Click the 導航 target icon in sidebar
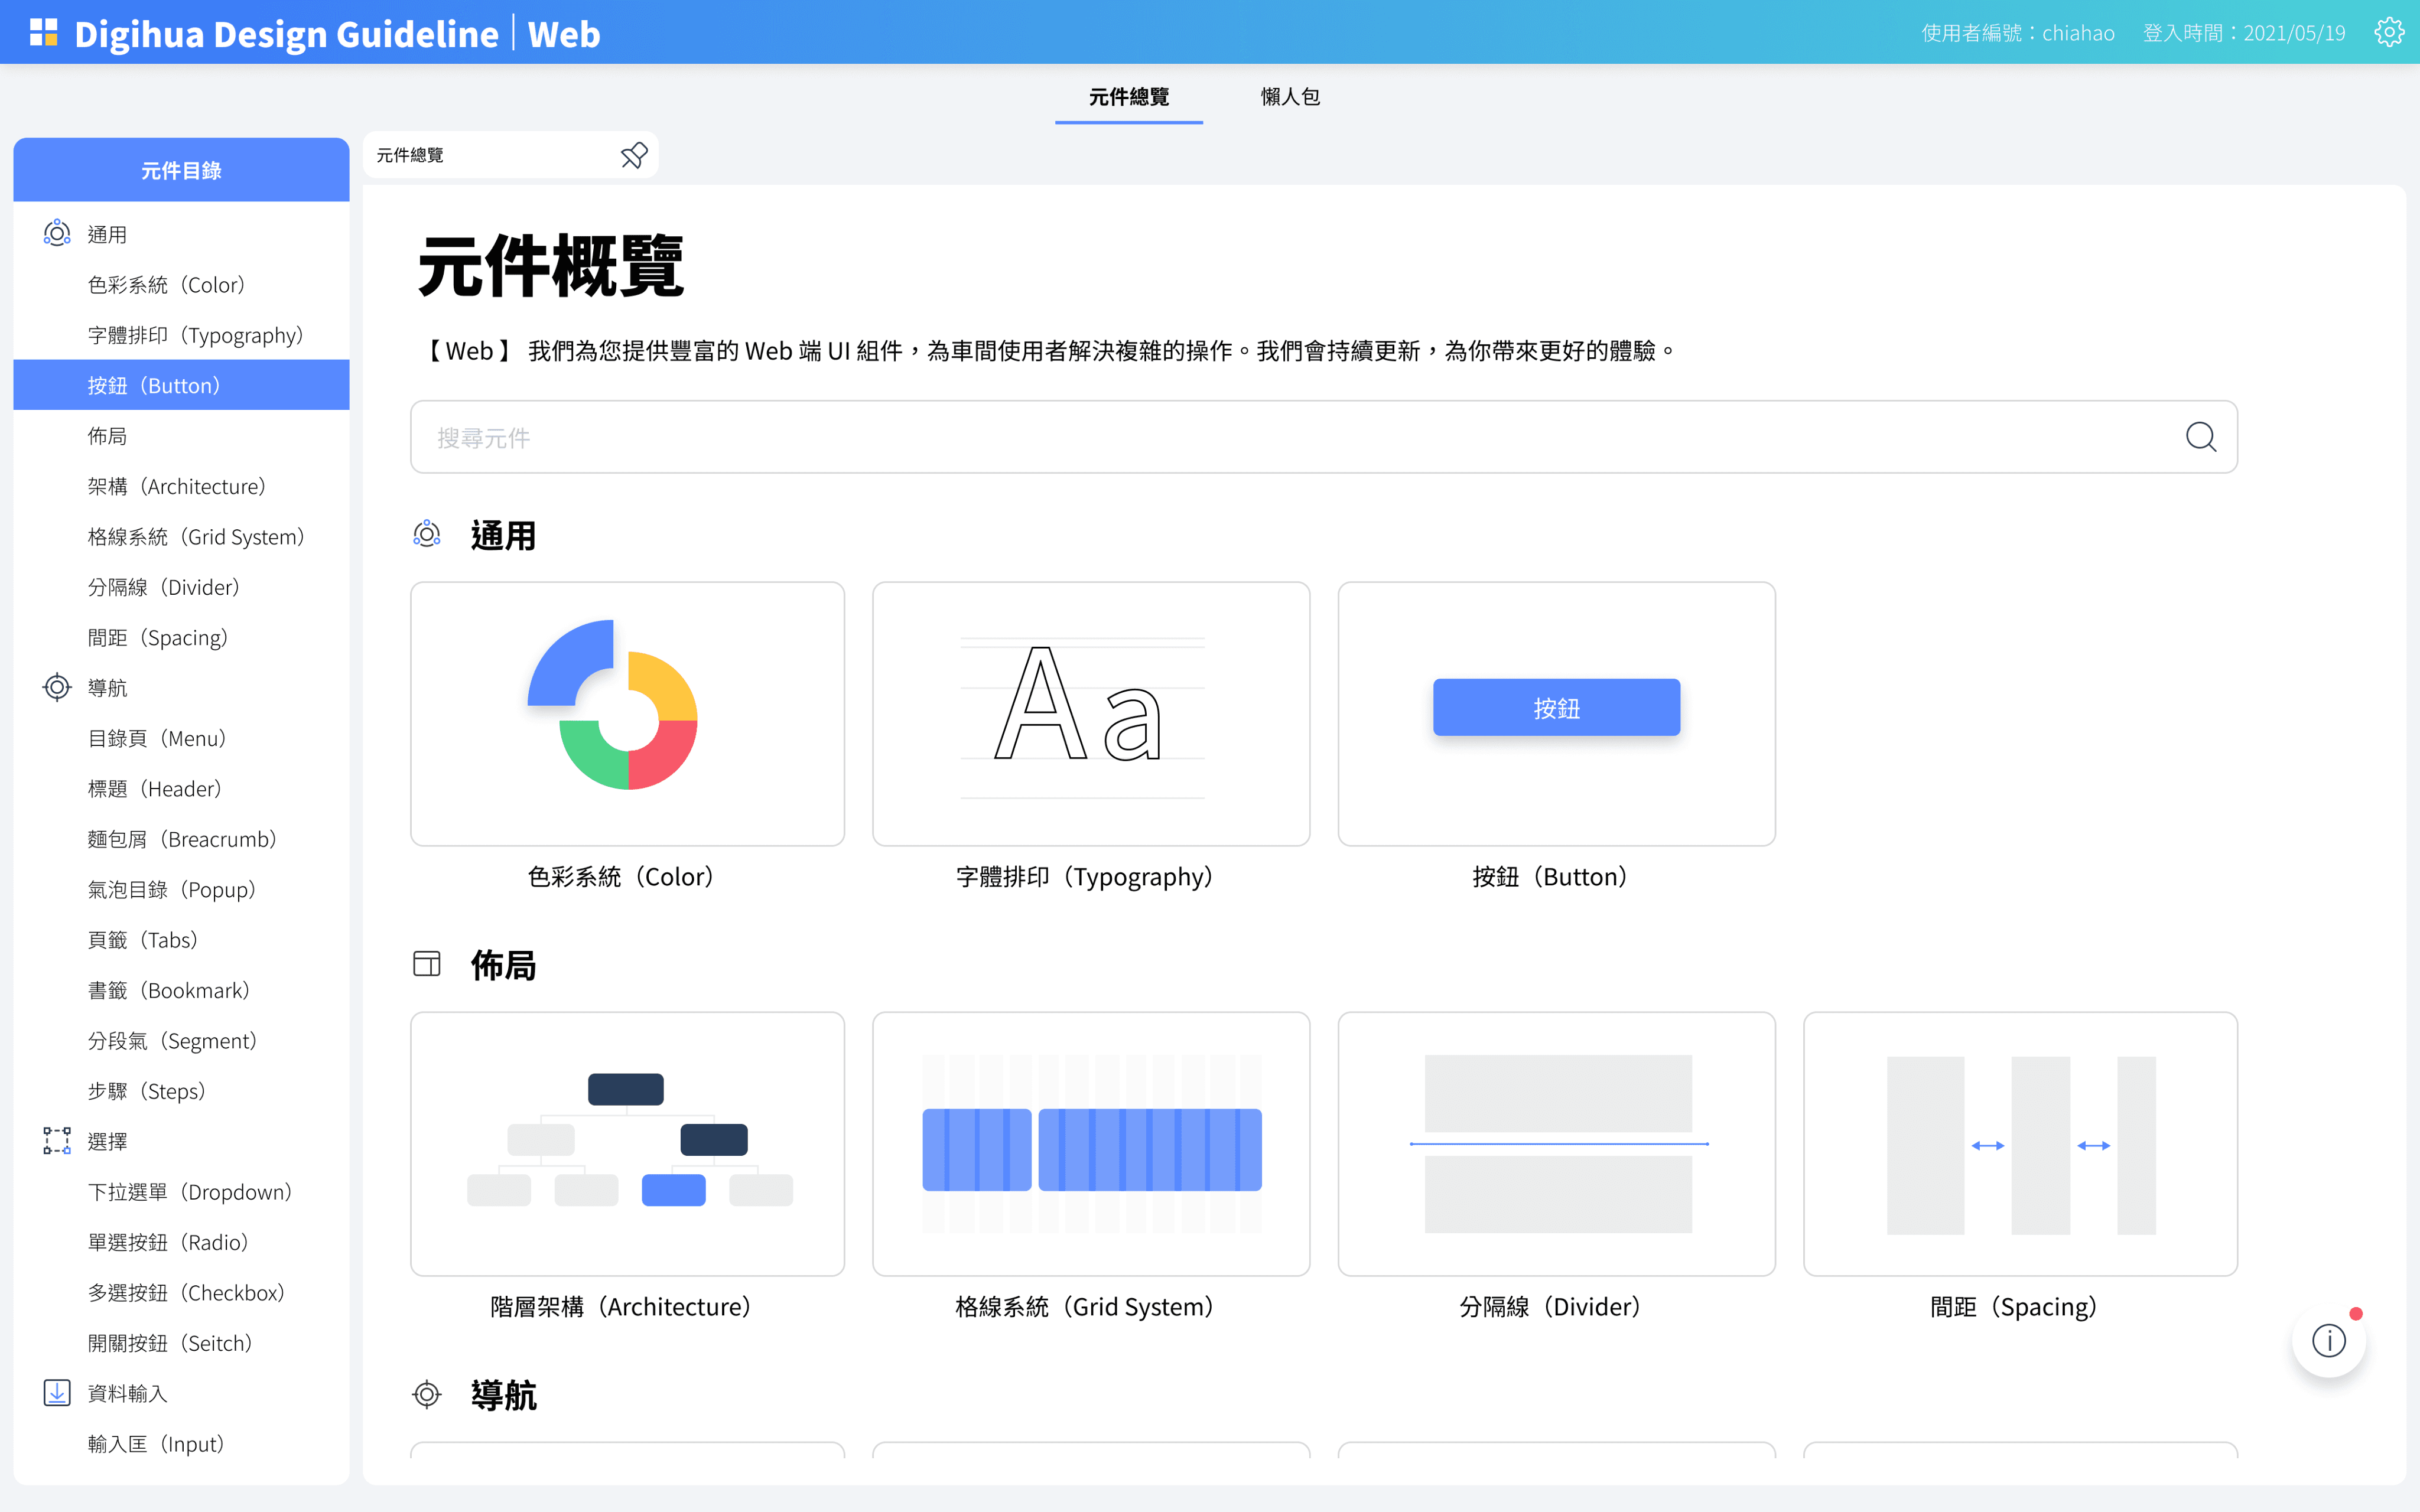Screen dimensions: 2420x1512 [57, 688]
